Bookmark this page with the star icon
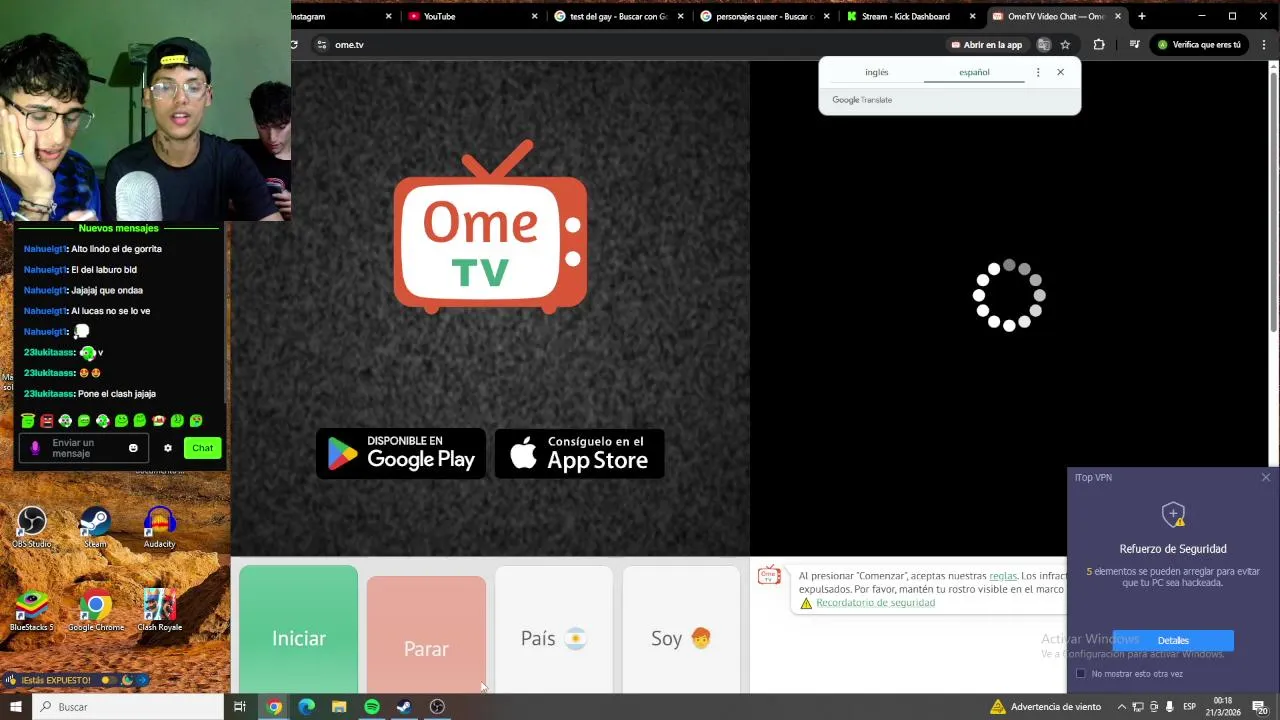Viewport: 1280px width, 720px height. 1066,45
